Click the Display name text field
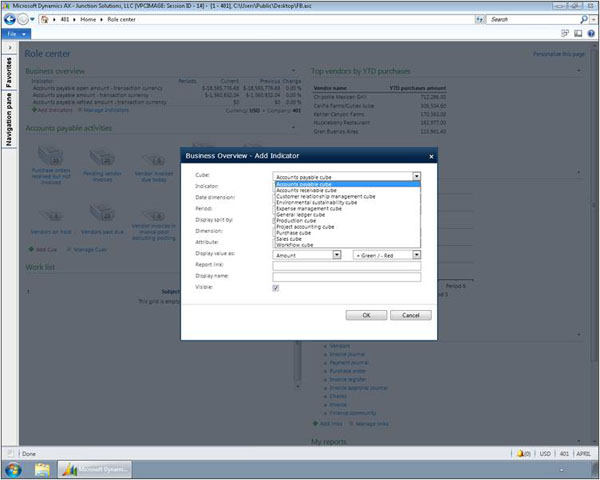The width and height of the screenshot is (600, 480). point(346,277)
